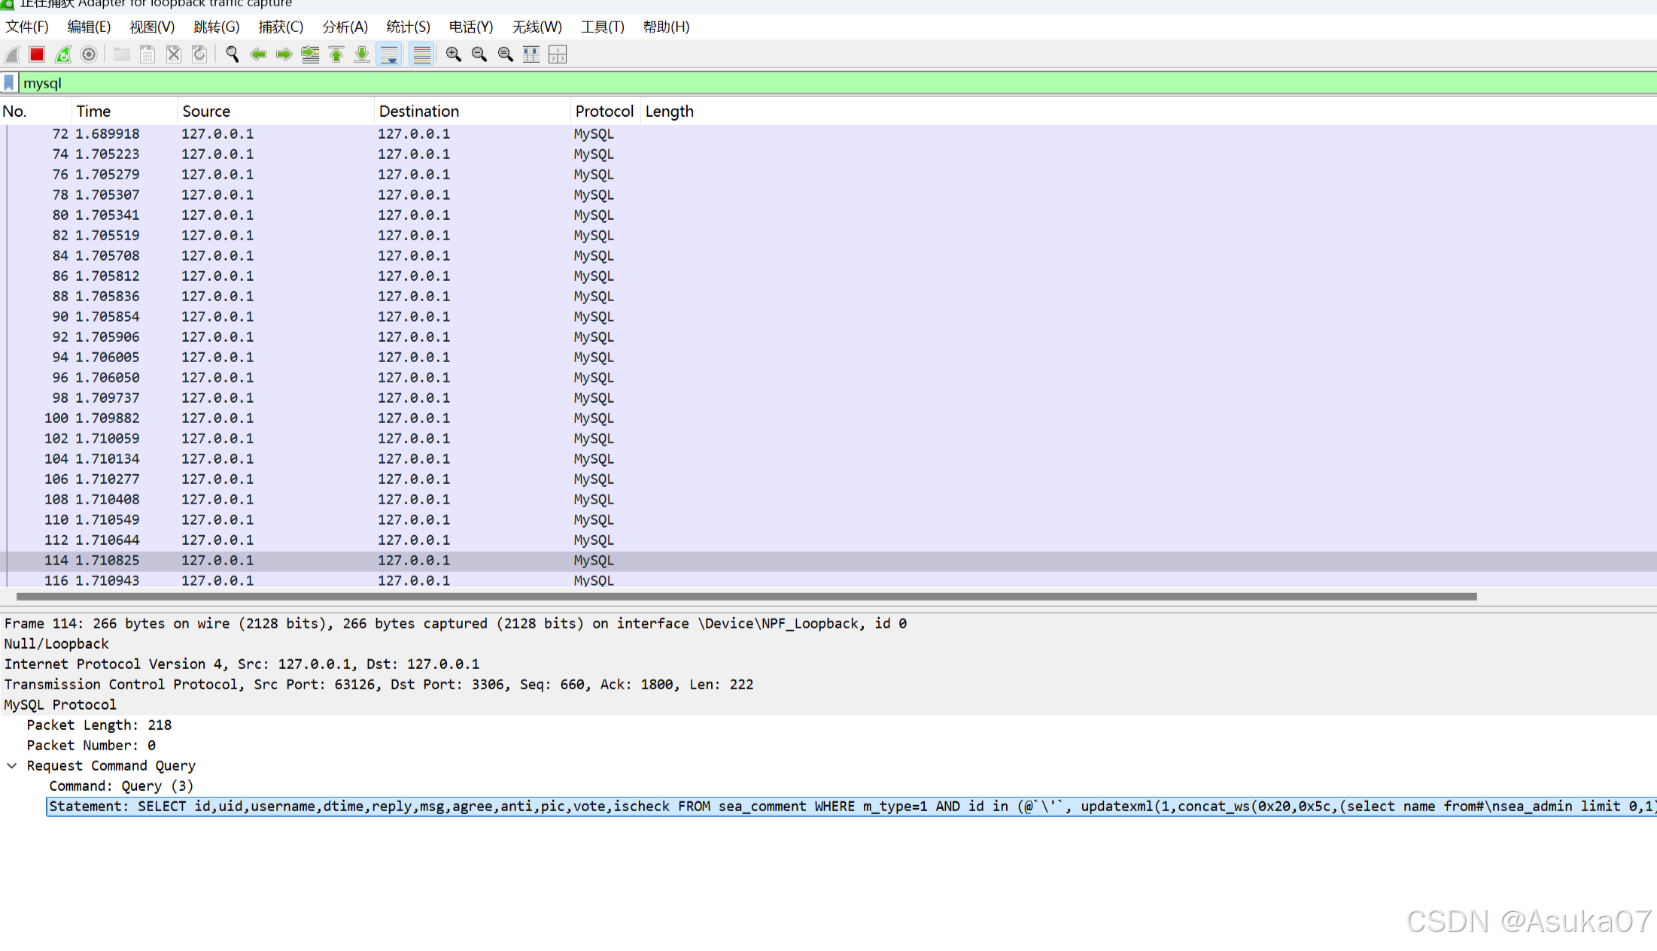Toggle auto-scroll during live capture
Screen dimensions: 1657x951
390,54
